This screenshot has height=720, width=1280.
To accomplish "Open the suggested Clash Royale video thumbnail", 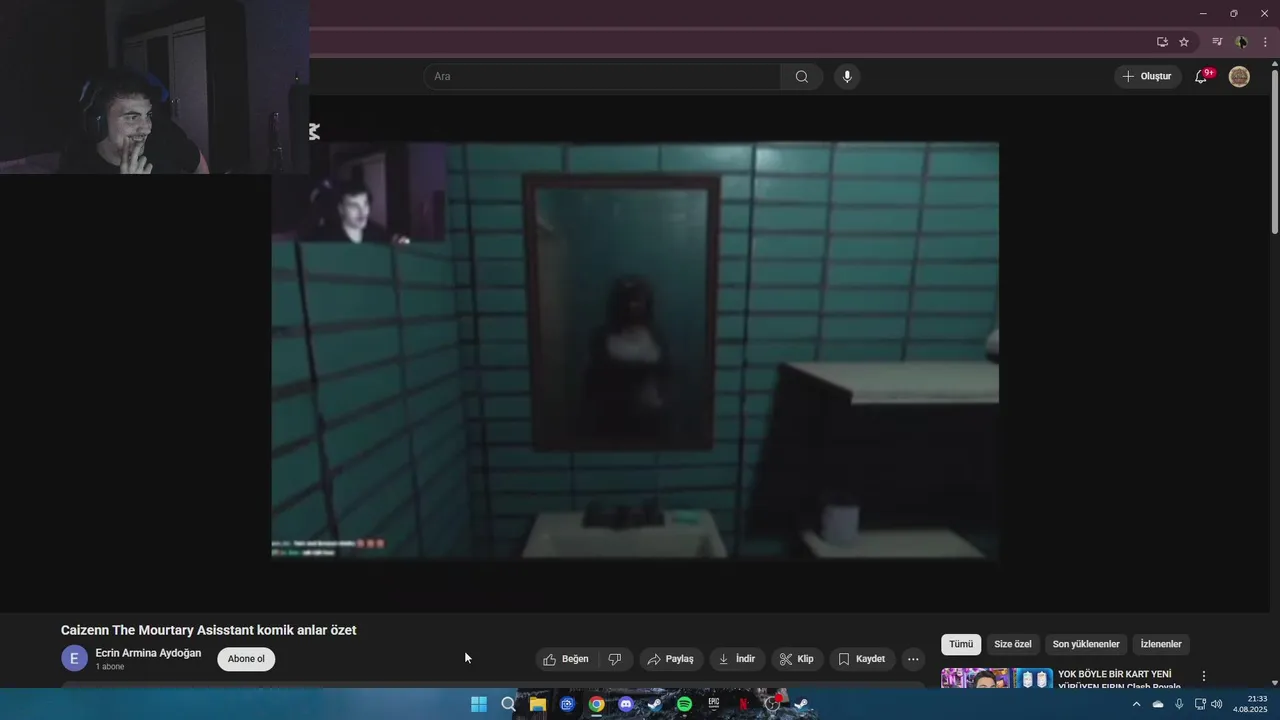I will (997, 678).
